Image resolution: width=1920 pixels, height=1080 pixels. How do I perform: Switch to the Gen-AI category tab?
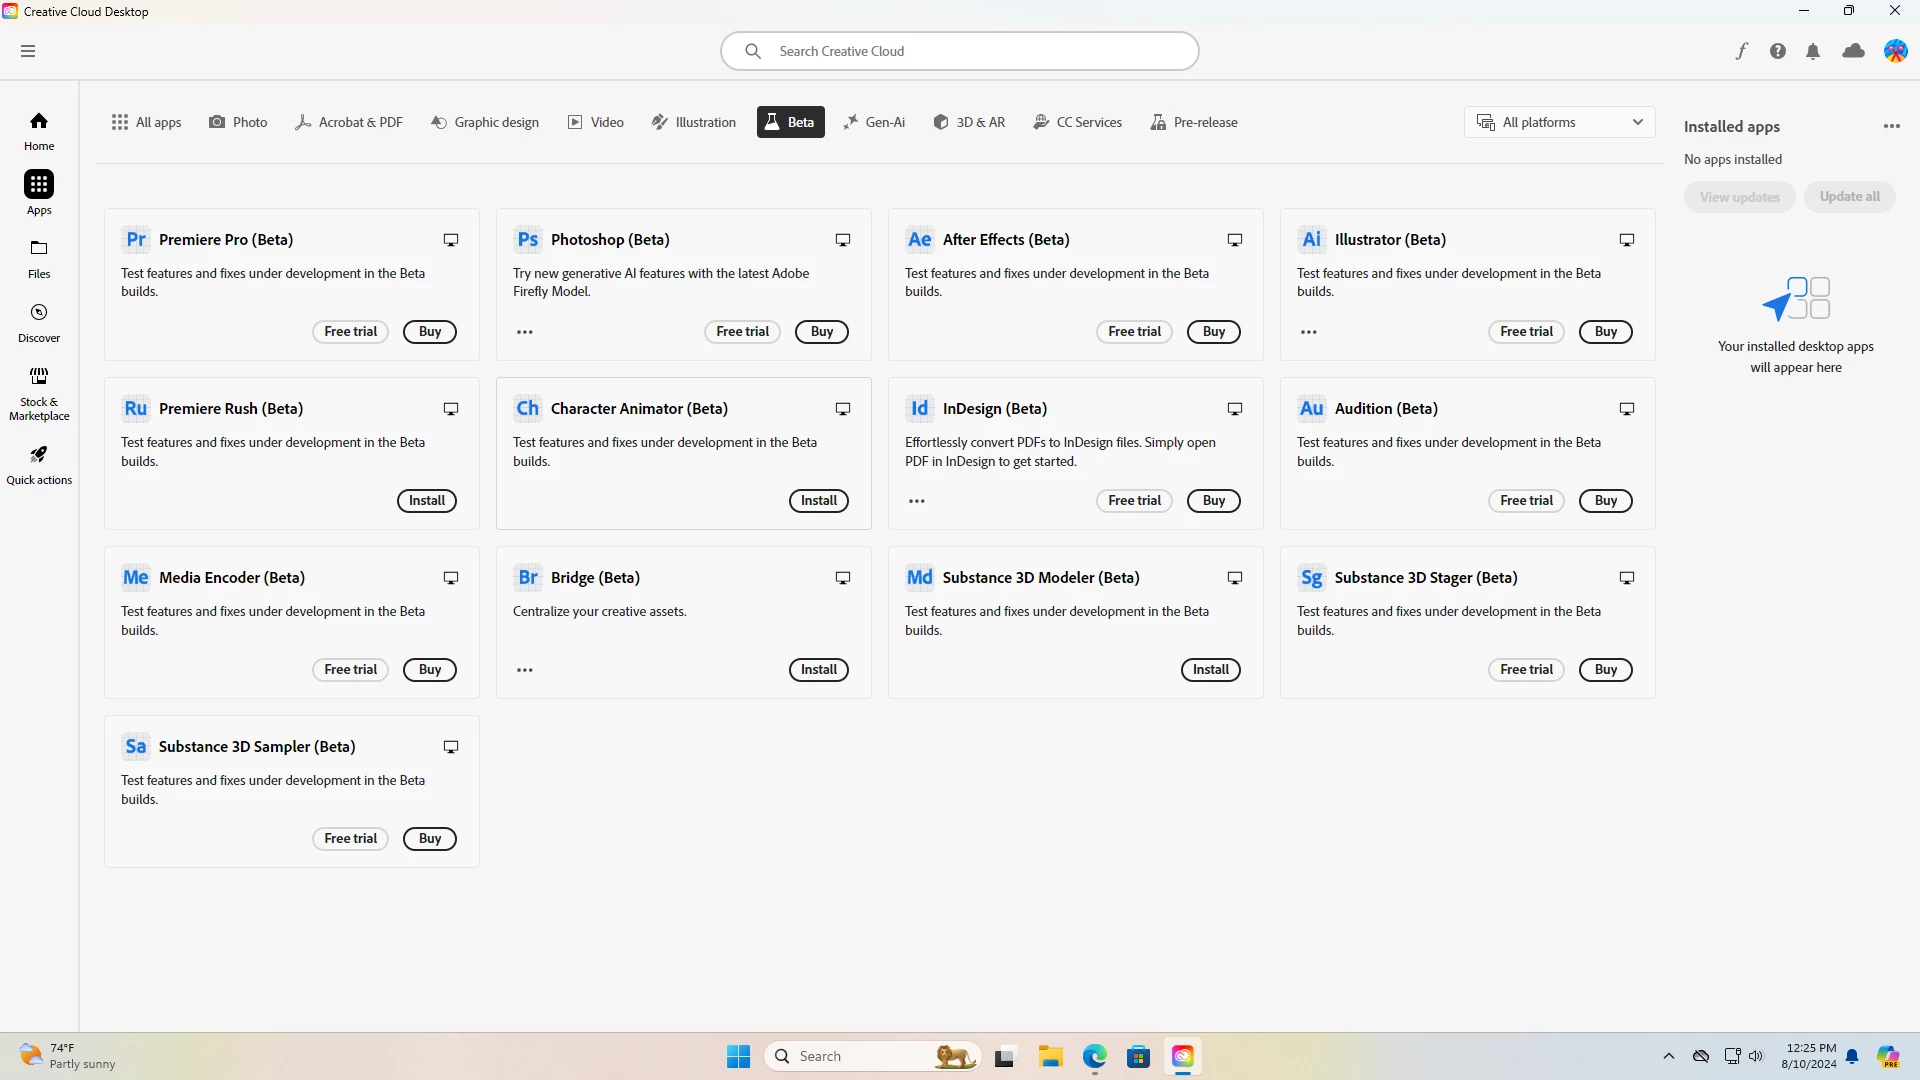(874, 122)
